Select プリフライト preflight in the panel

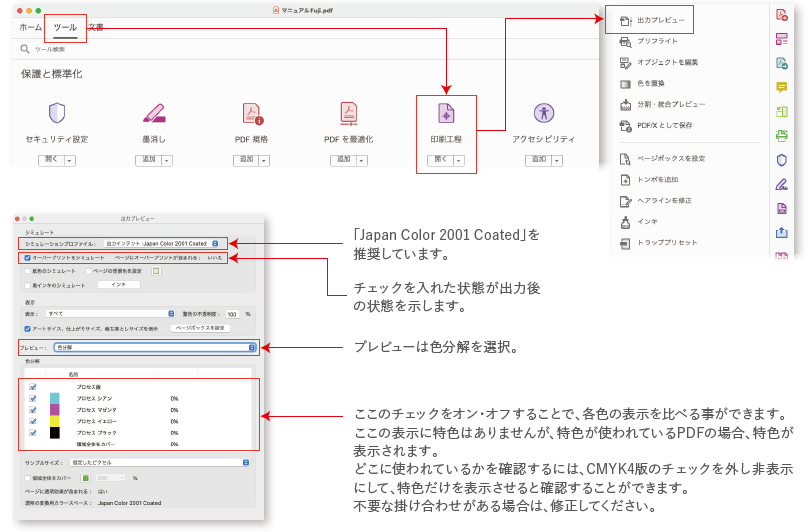(x=649, y=41)
